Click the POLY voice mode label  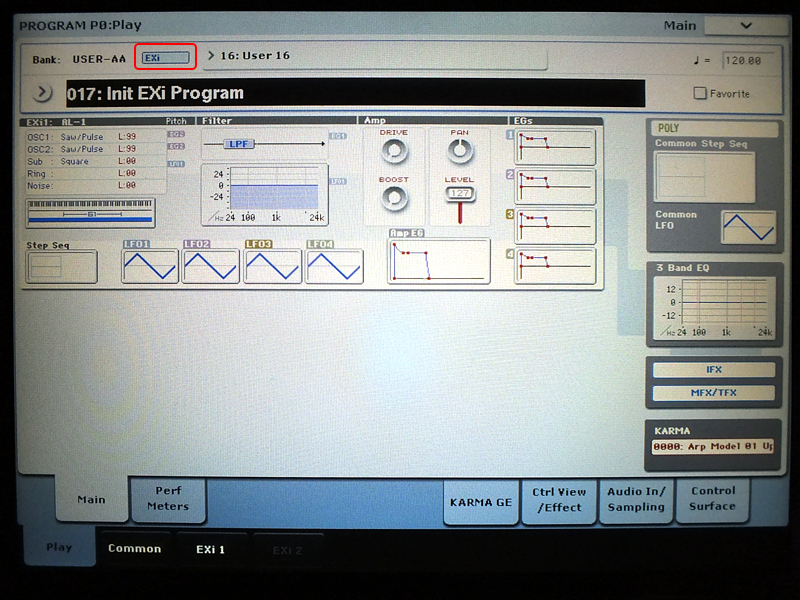[714, 129]
